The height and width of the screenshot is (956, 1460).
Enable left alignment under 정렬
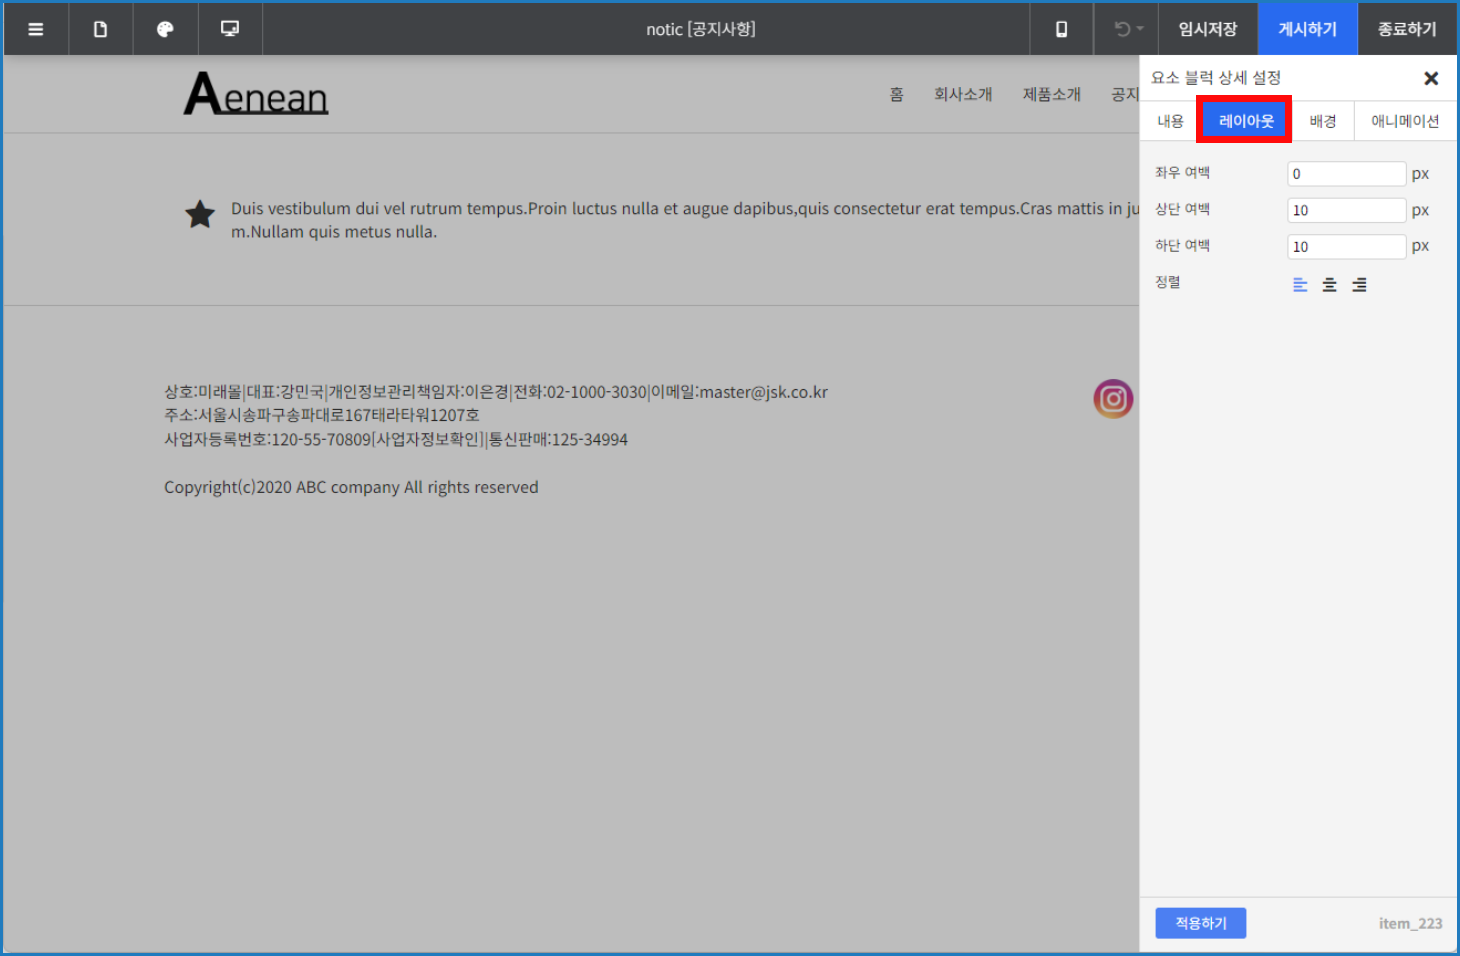point(1299,284)
